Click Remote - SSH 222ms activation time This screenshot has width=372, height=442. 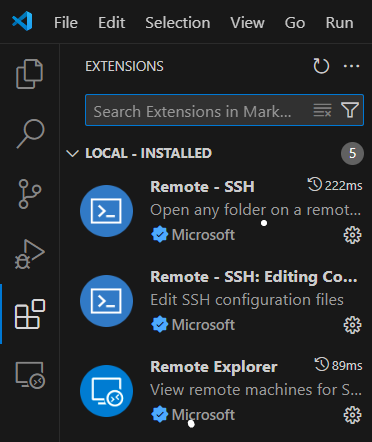click(335, 185)
